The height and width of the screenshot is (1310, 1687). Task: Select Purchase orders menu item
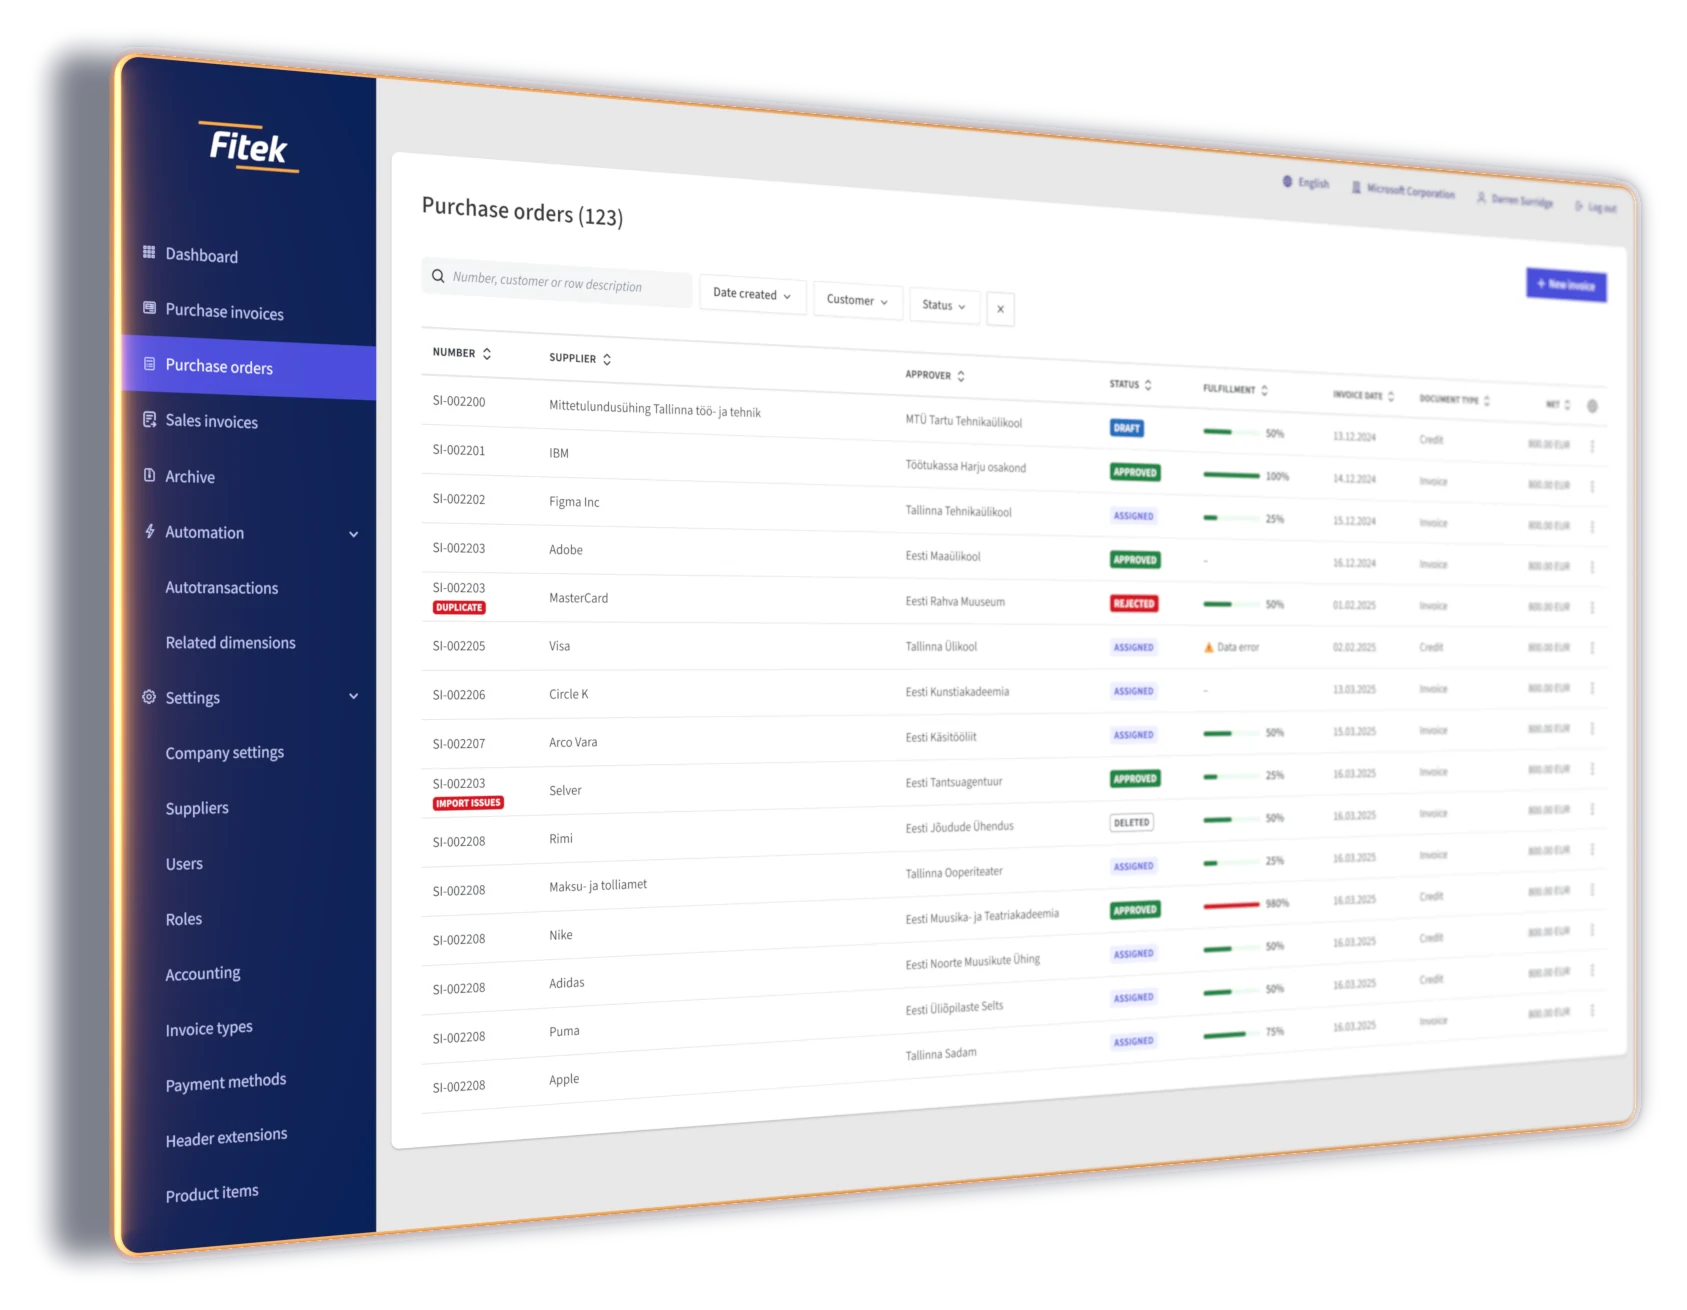click(x=249, y=368)
